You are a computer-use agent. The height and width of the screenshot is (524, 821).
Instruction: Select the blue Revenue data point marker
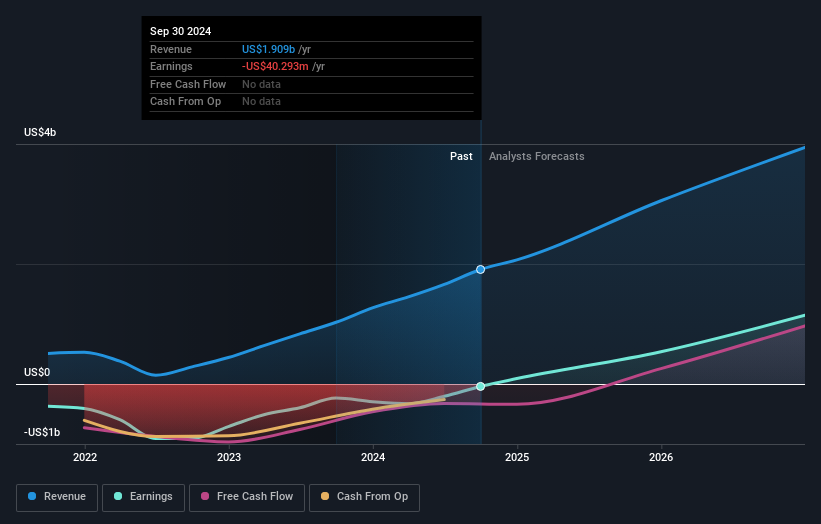[x=481, y=269]
